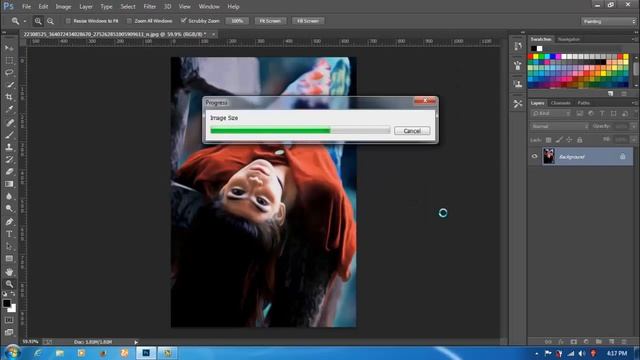The height and width of the screenshot is (360, 640).
Task: Click the create new group folder icon
Action: pyautogui.click(x=599, y=342)
